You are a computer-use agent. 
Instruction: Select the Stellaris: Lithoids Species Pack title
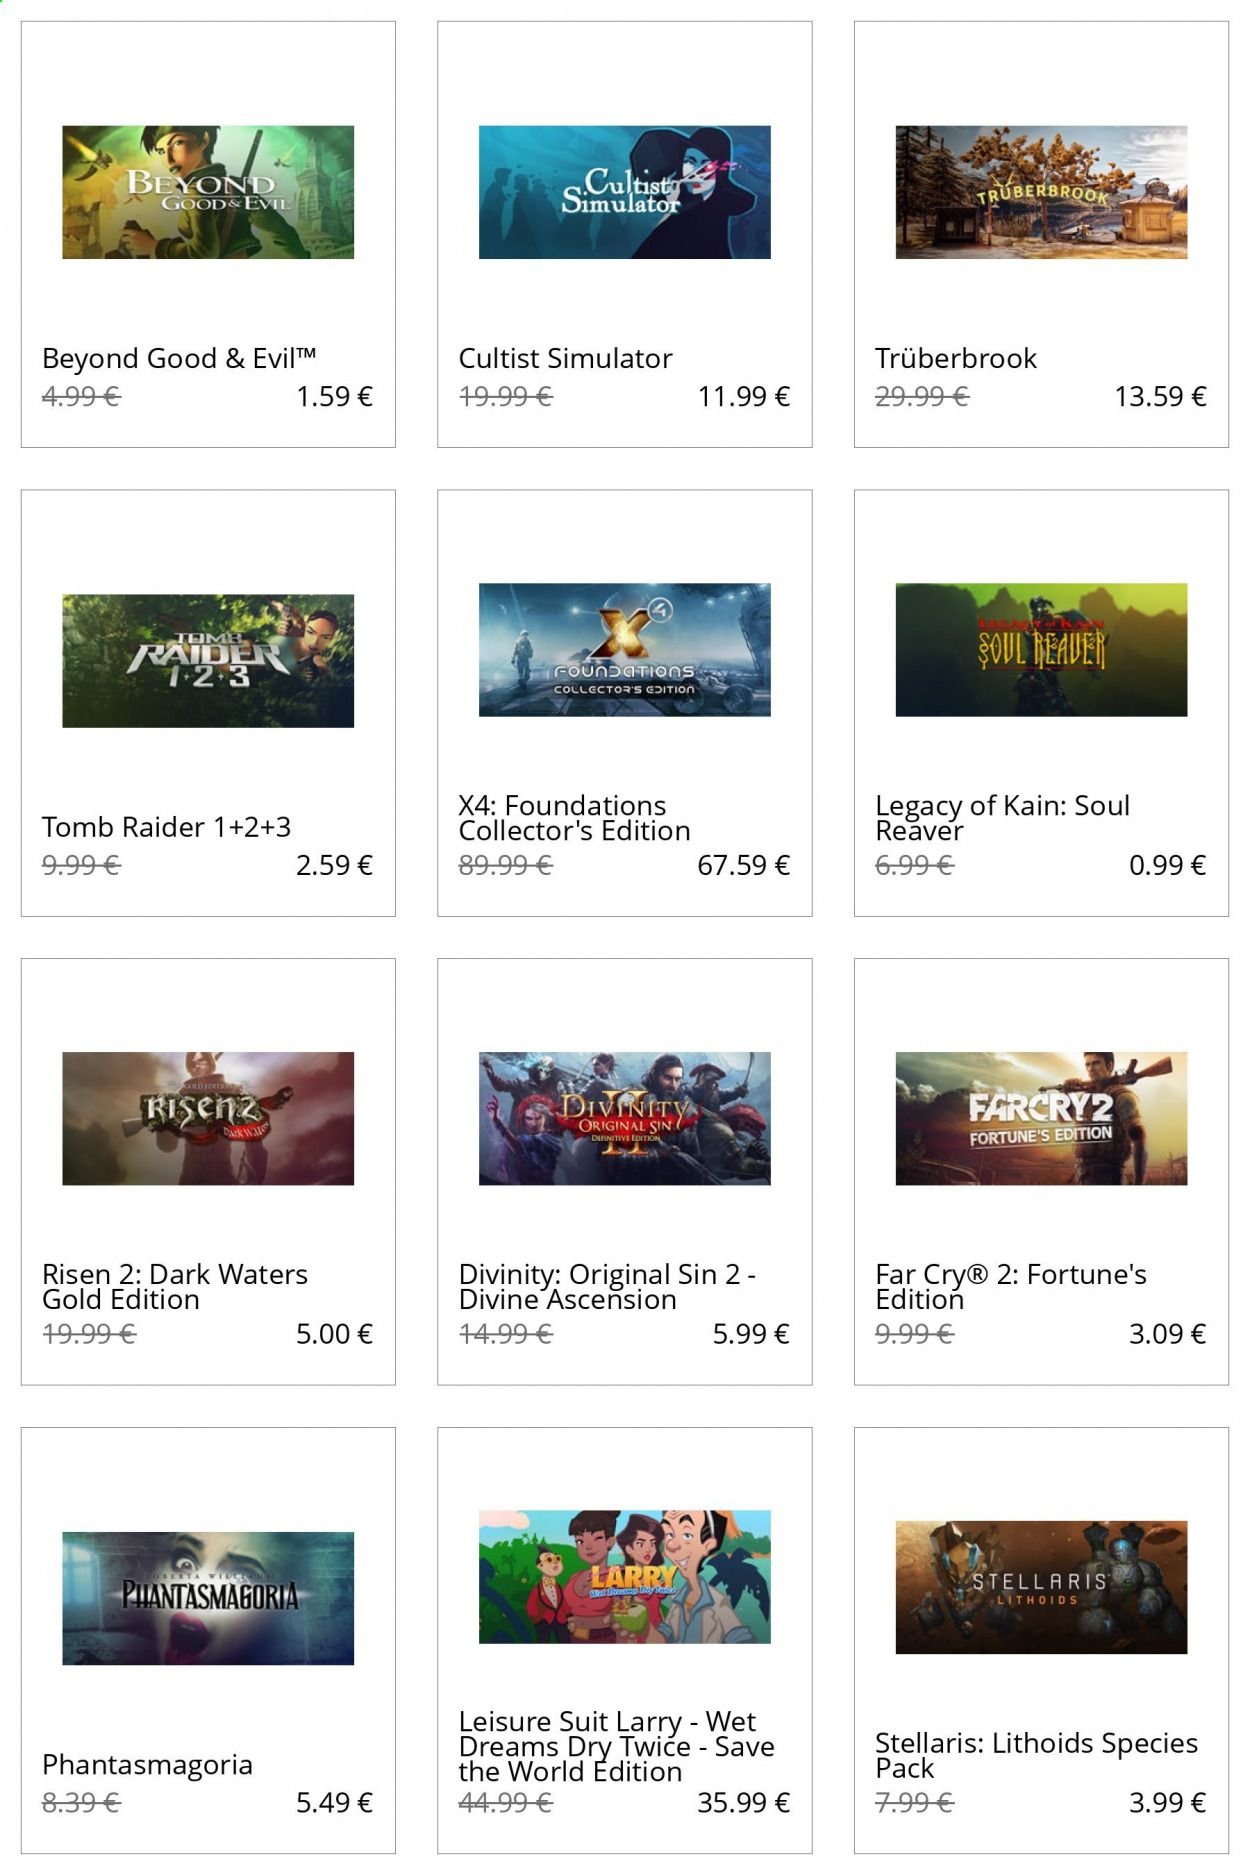click(x=1036, y=1755)
